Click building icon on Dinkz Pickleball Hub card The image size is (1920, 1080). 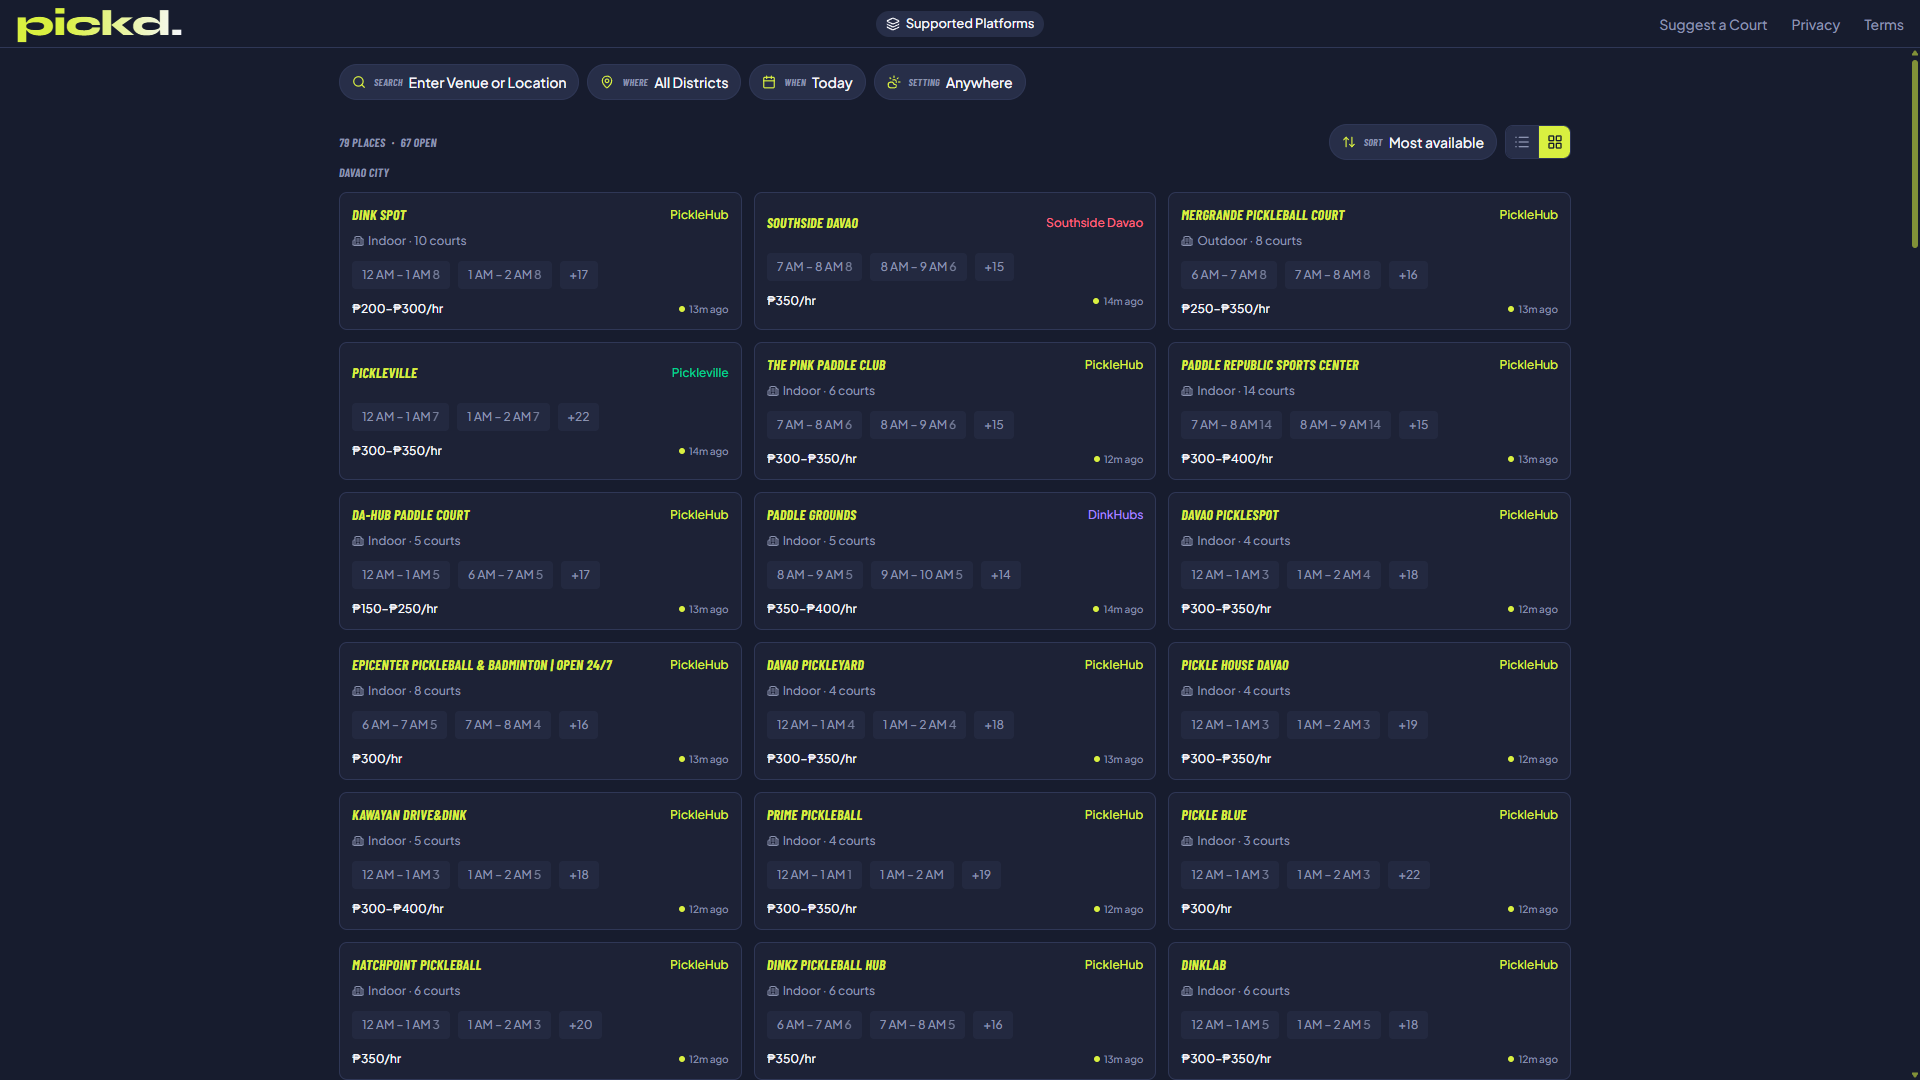(x=773, y=991)
